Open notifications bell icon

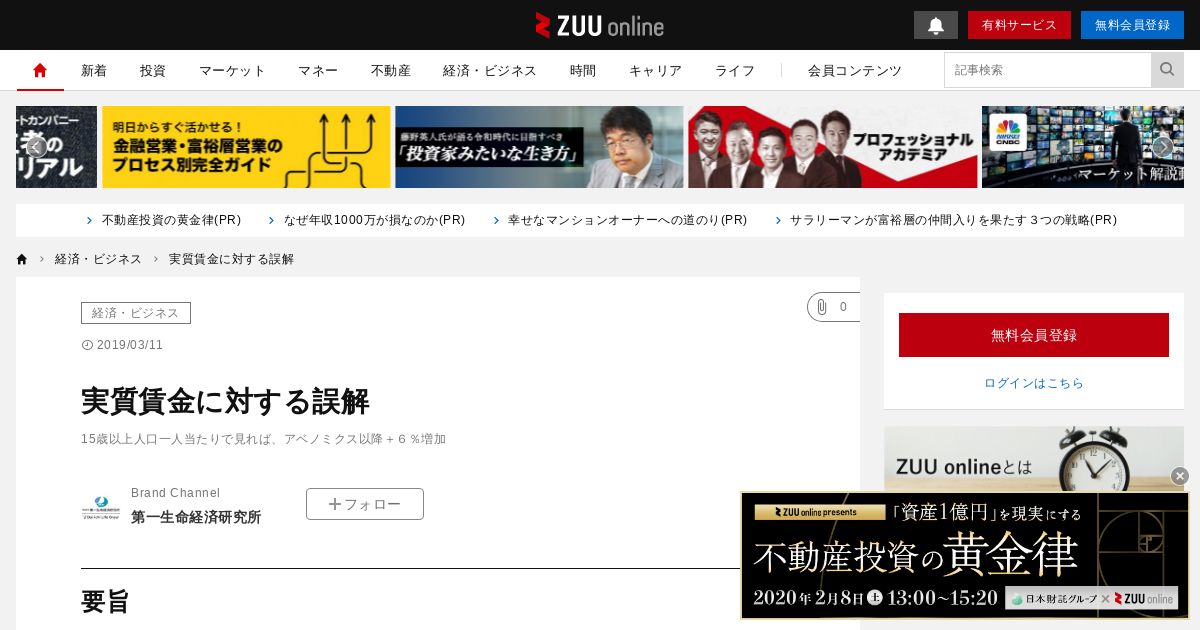(x=936, y=25)
